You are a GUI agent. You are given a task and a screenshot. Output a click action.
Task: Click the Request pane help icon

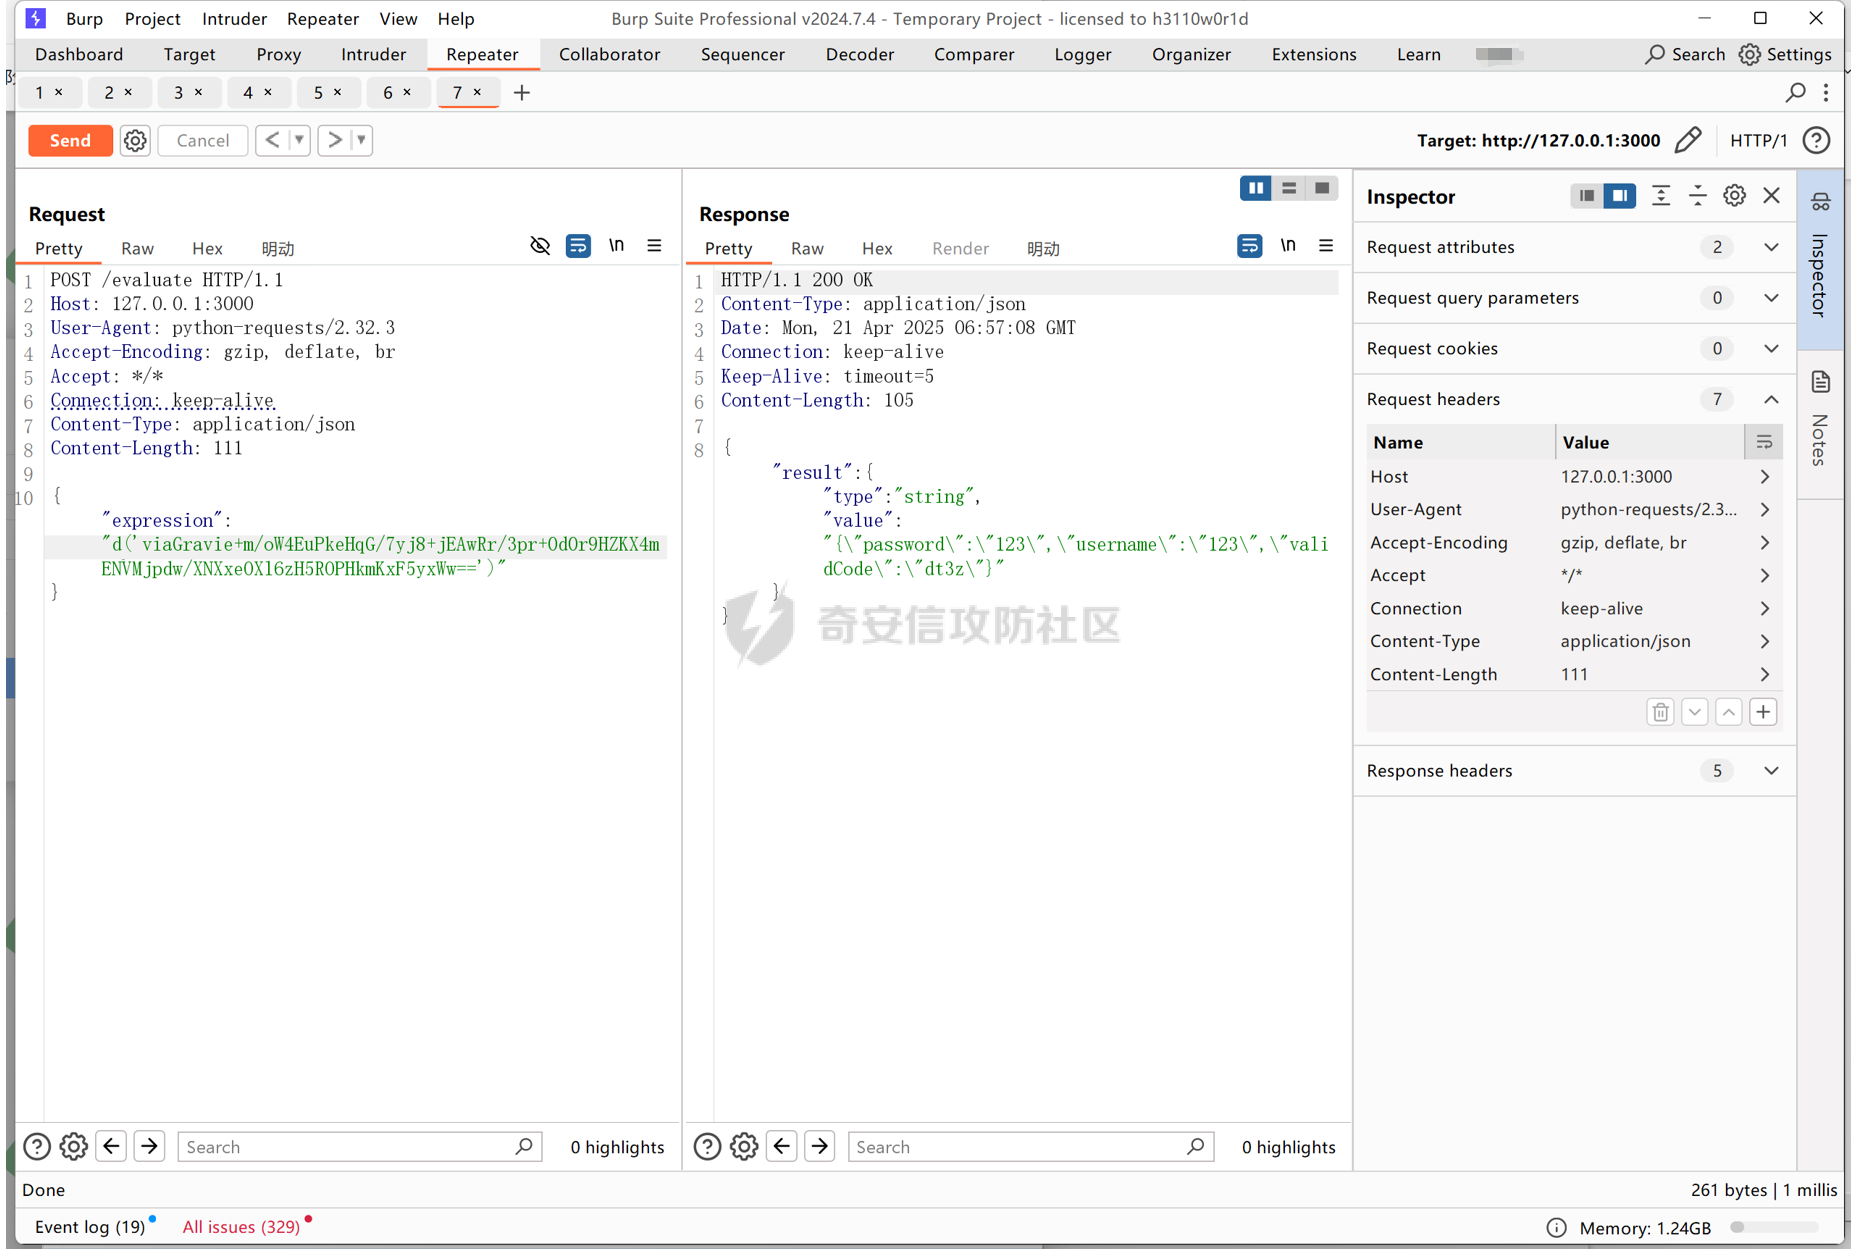click(x=37, y=1147)
